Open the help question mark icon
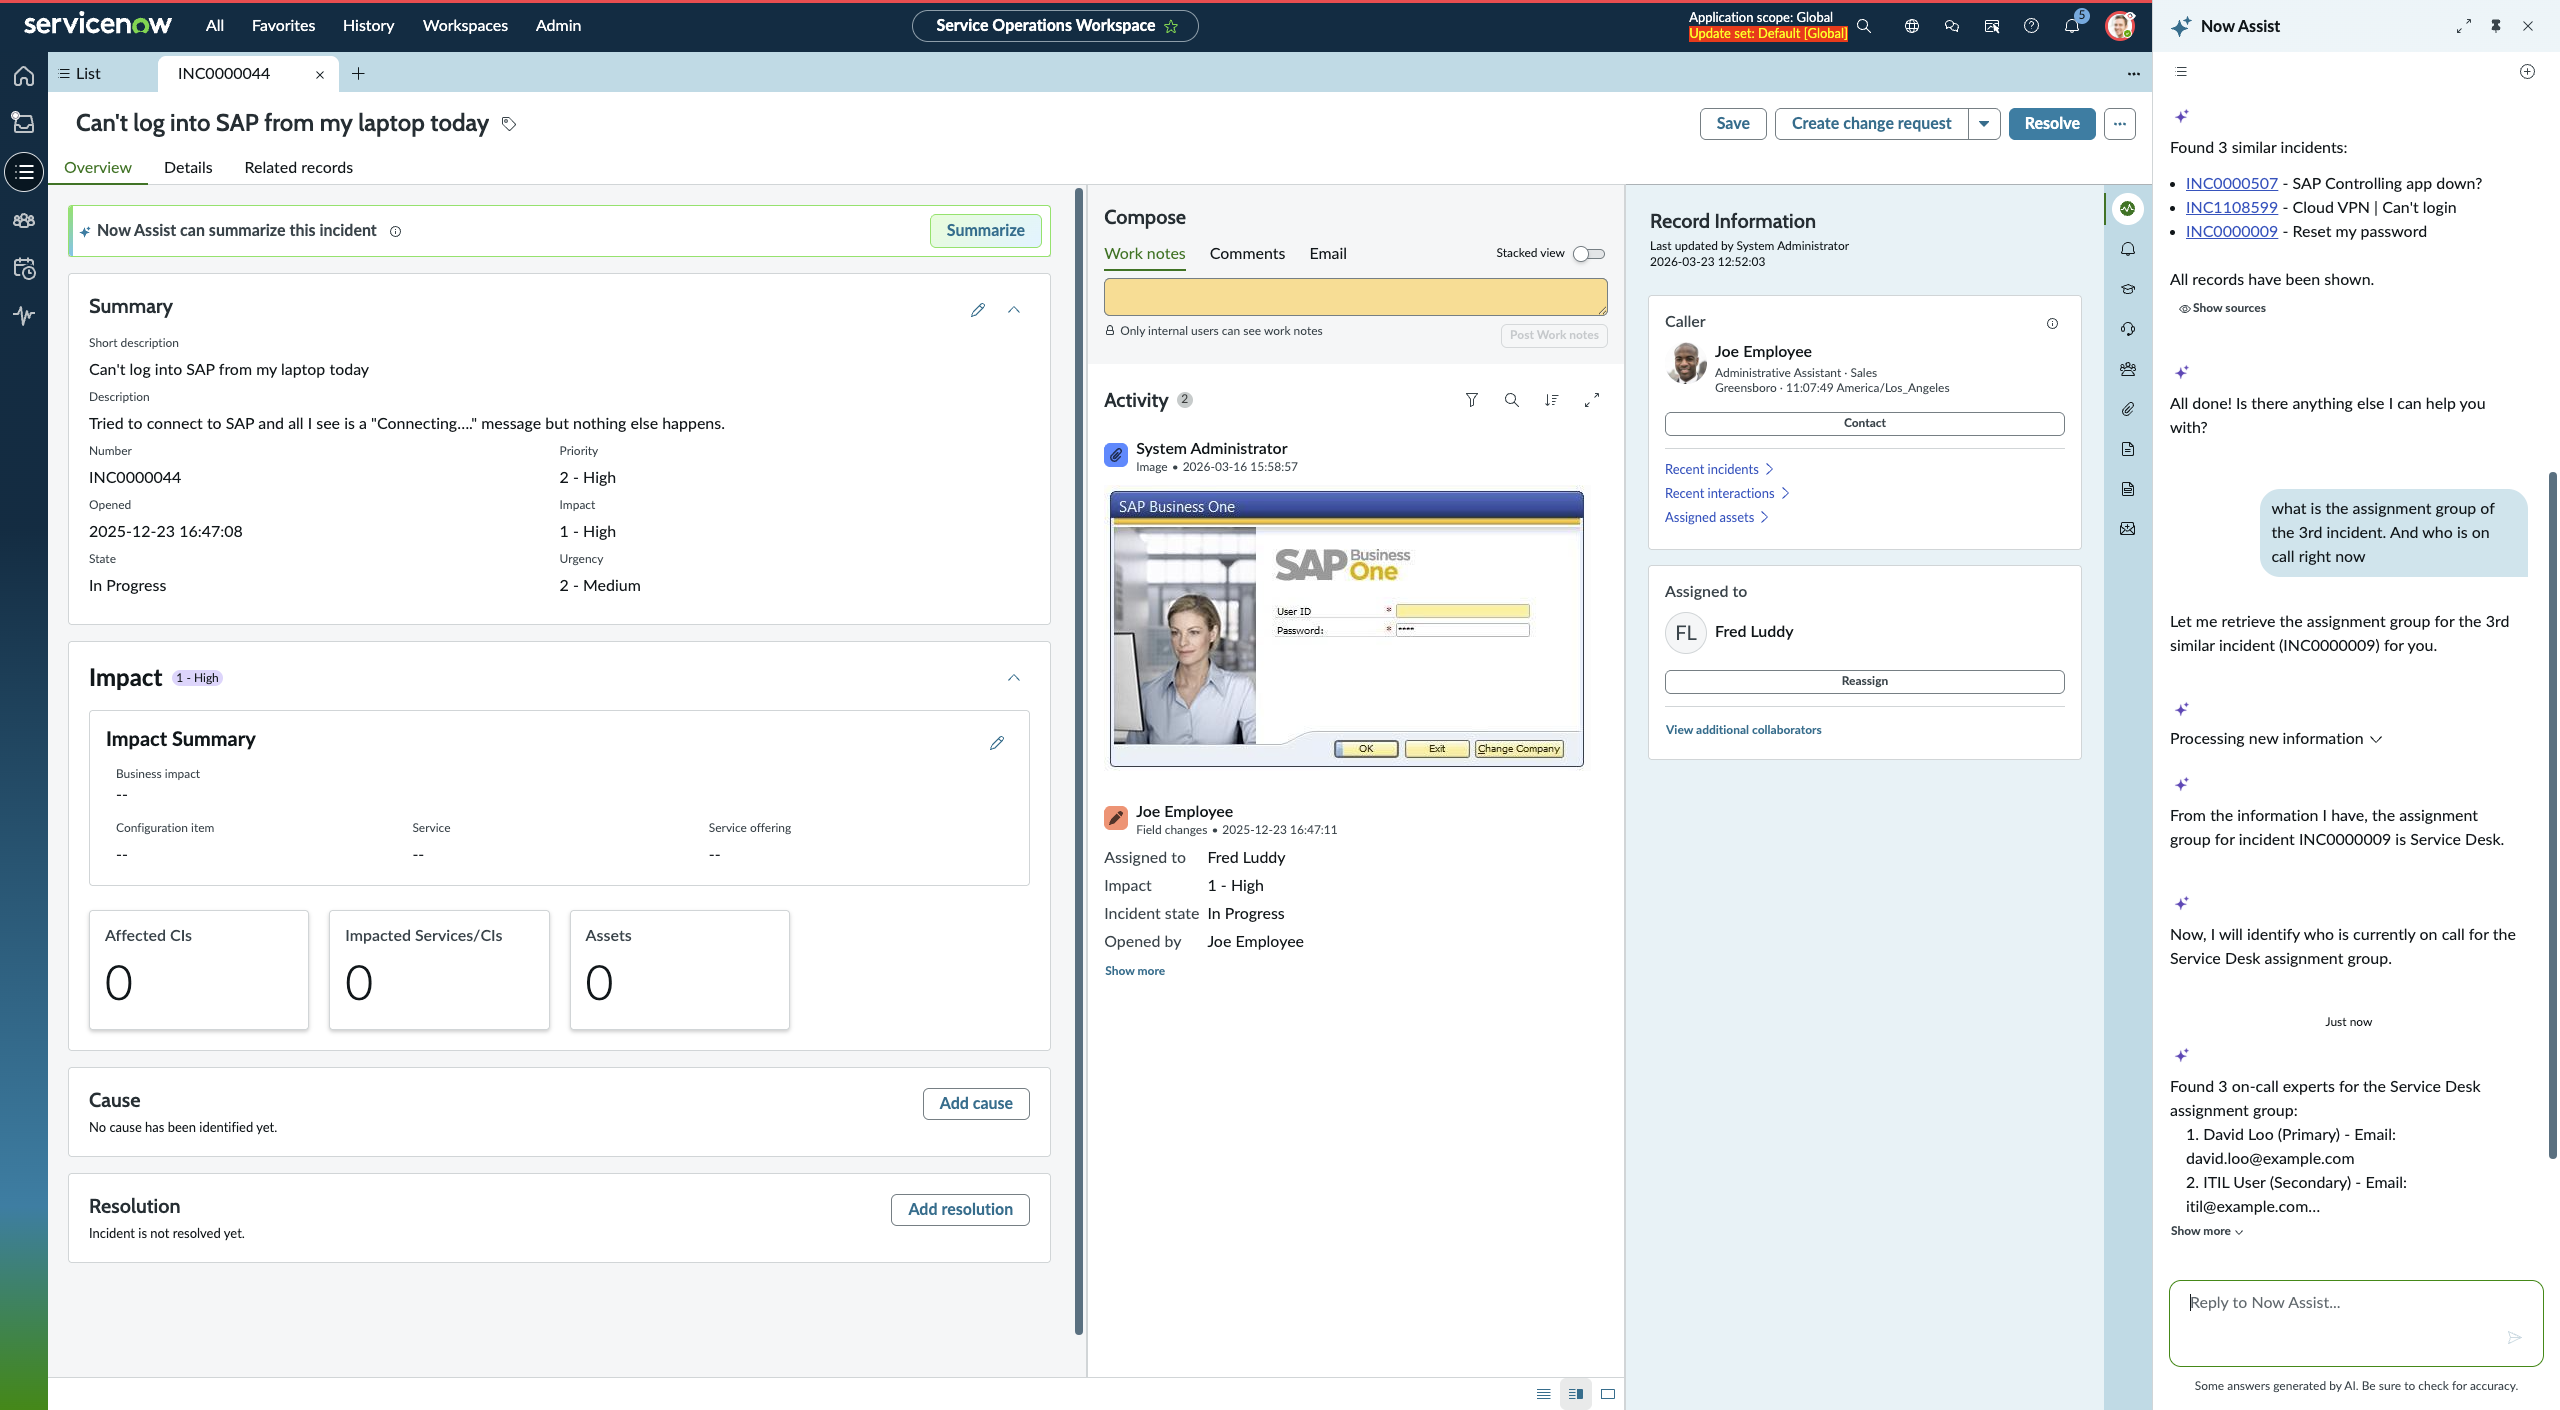 tap(2031, 26)
